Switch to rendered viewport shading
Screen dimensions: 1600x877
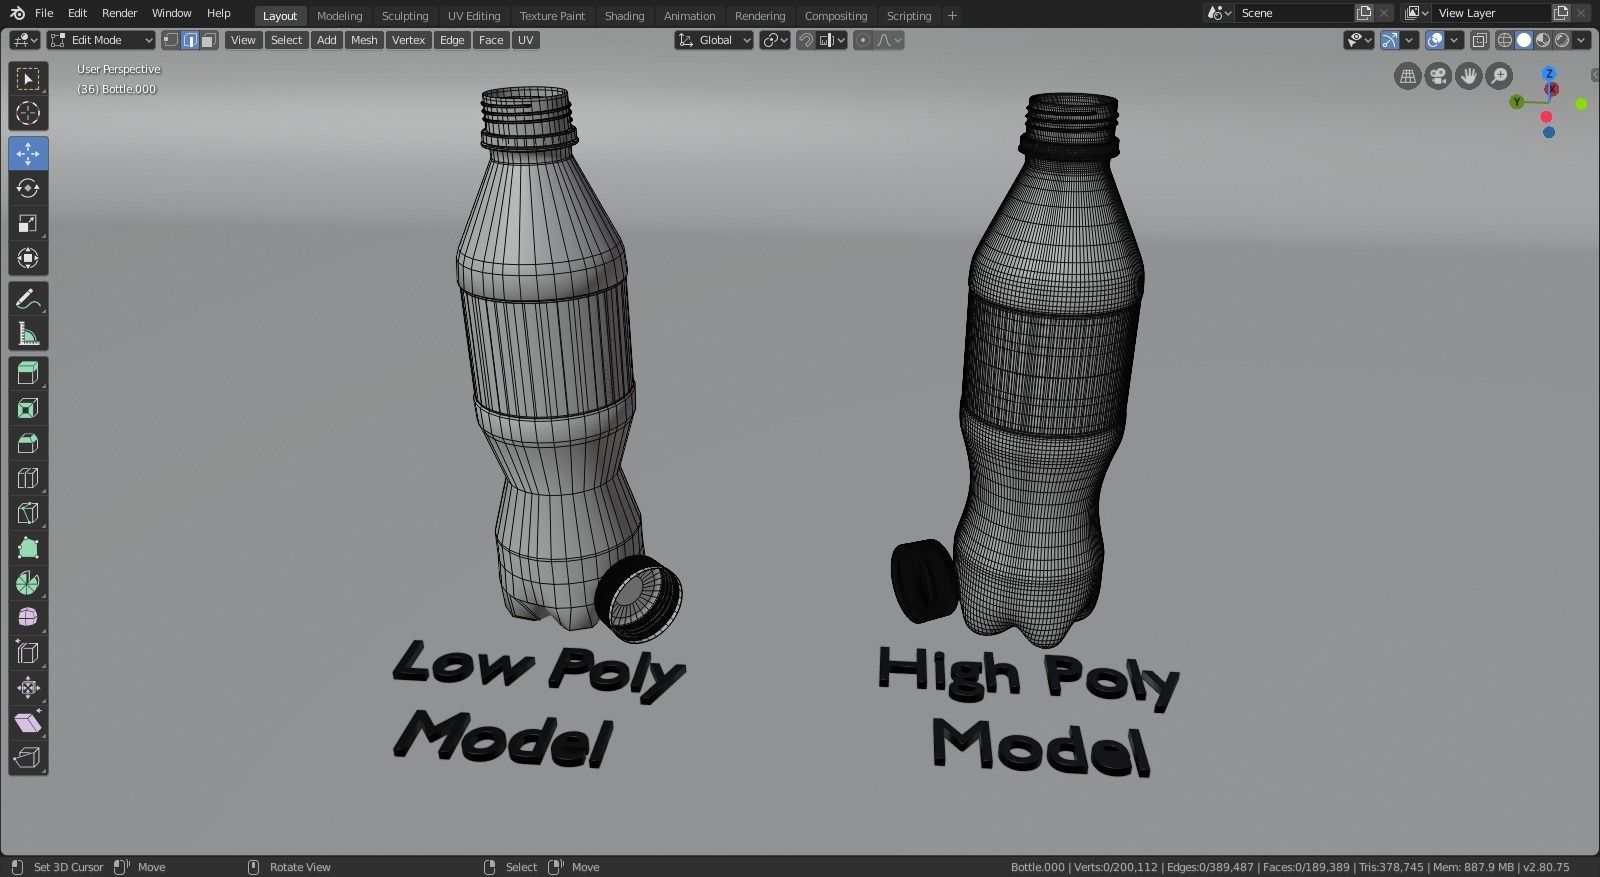(x=1562, y=40)
